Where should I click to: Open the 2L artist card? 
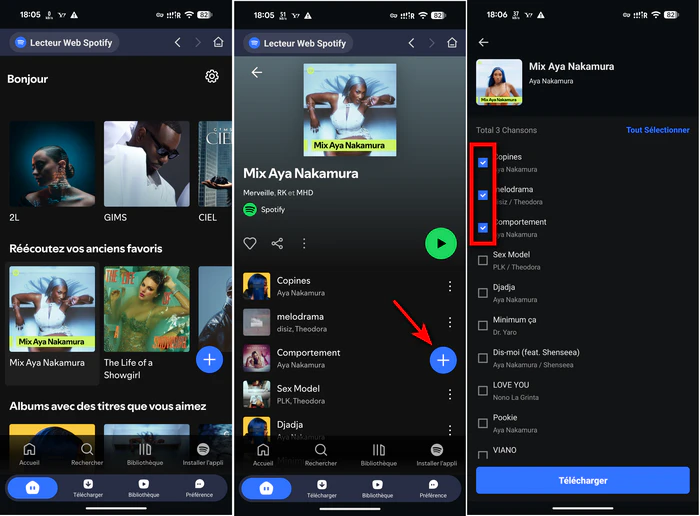point(52,172)
